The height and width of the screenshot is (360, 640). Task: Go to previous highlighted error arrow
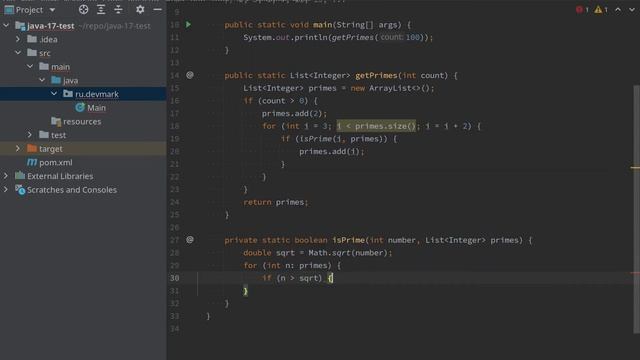click(618, 9)
